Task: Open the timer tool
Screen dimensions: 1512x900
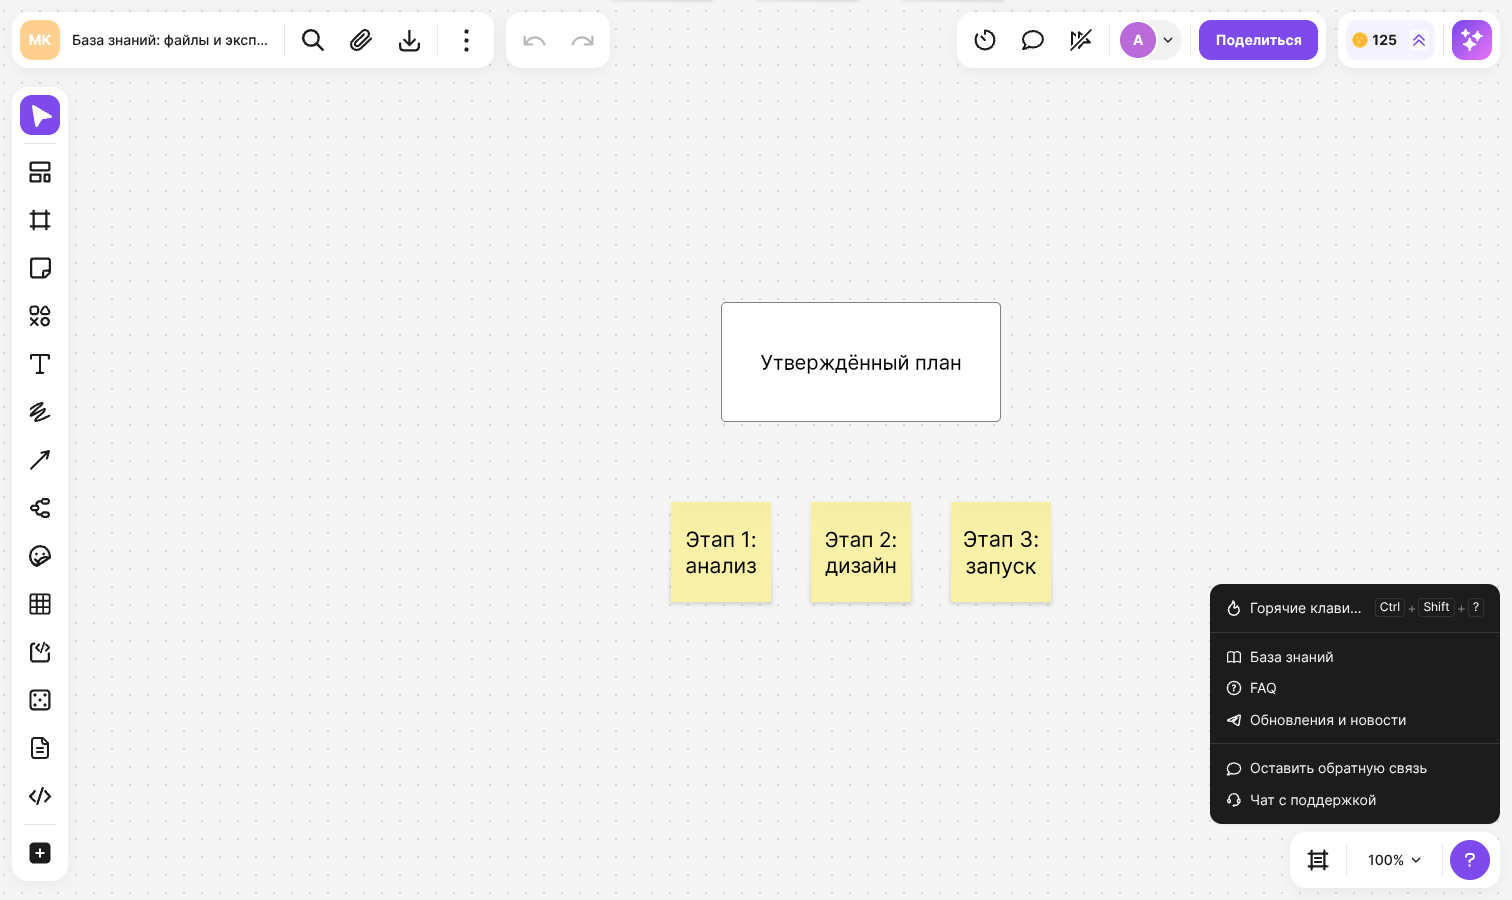Action: [x=985, y=40]
